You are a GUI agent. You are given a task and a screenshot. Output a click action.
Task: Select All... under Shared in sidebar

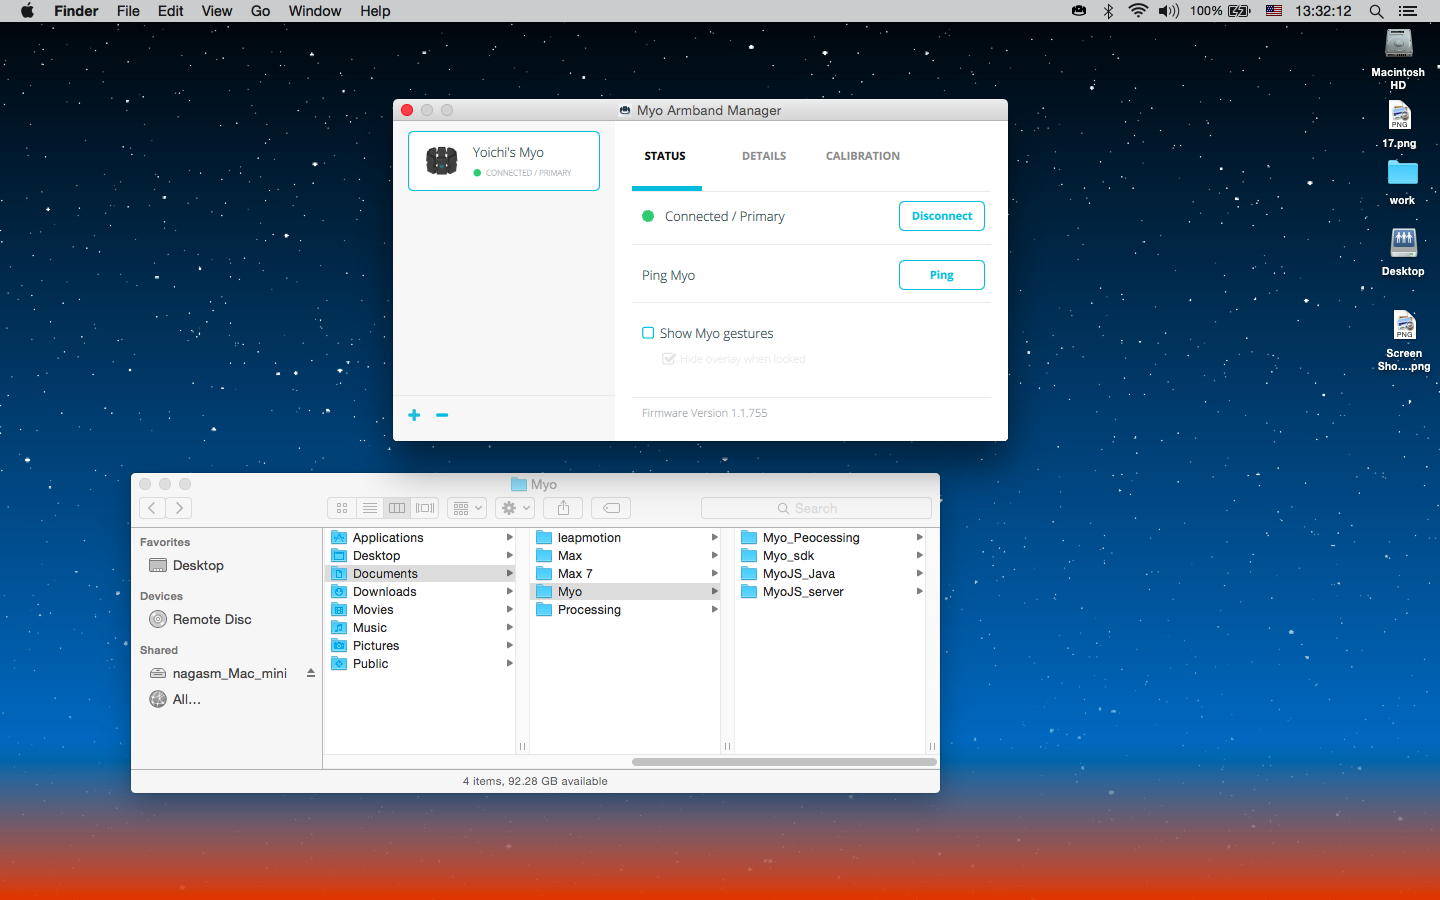tap(175, 699)
